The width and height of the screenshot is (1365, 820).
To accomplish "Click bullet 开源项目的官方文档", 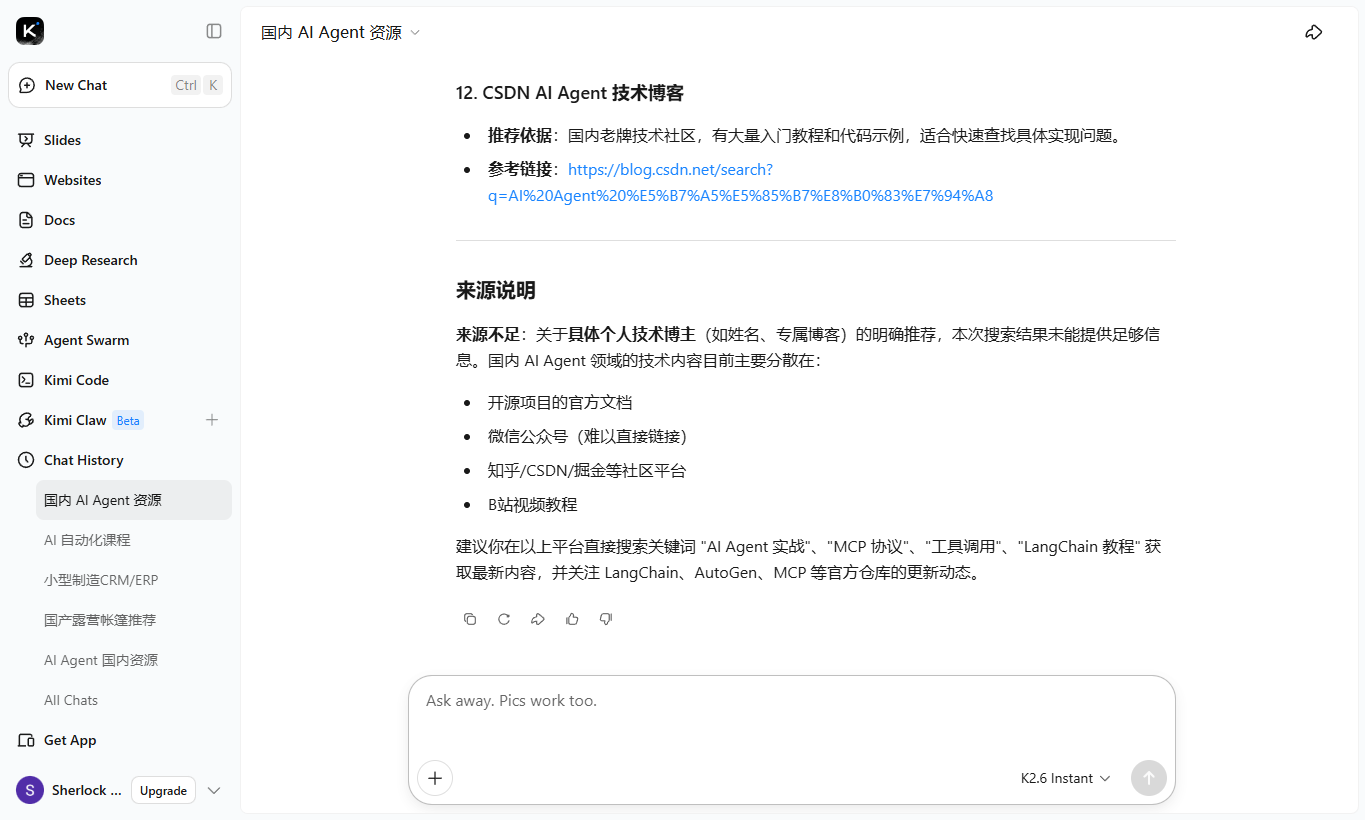I will click(x=560, y=402).
